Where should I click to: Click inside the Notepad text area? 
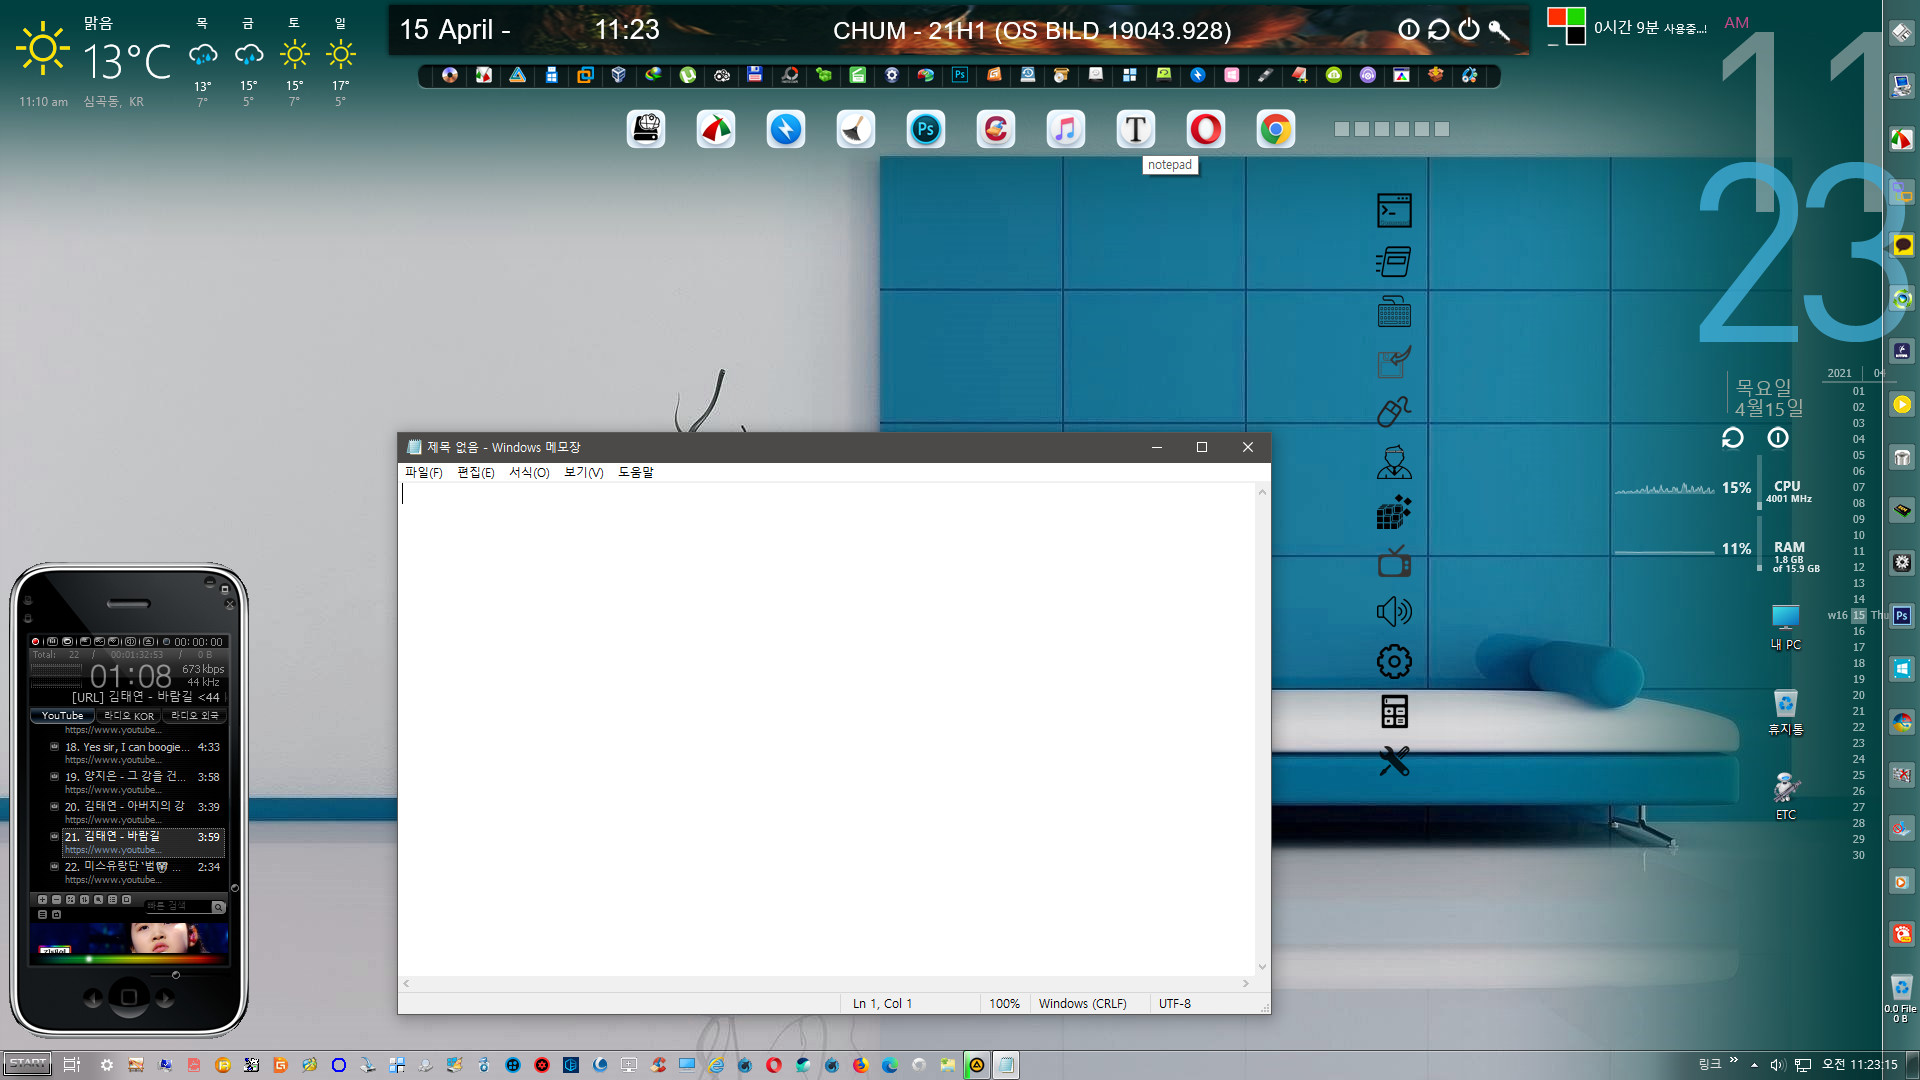click(827, 729)
